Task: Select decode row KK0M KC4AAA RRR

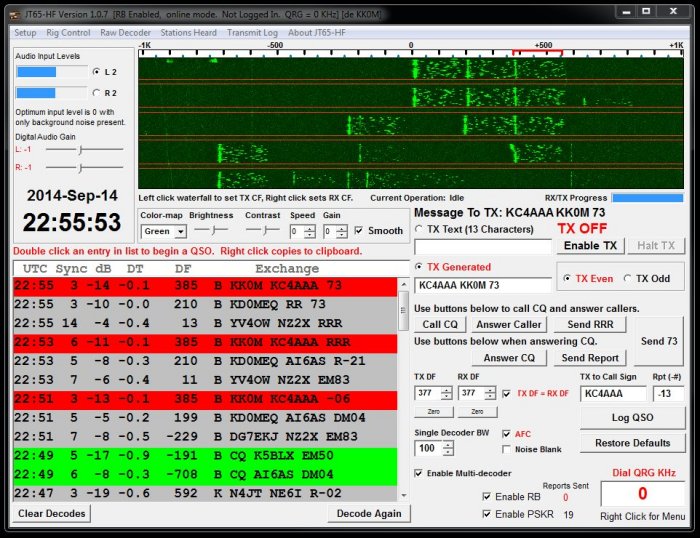Action: (205, 342)
